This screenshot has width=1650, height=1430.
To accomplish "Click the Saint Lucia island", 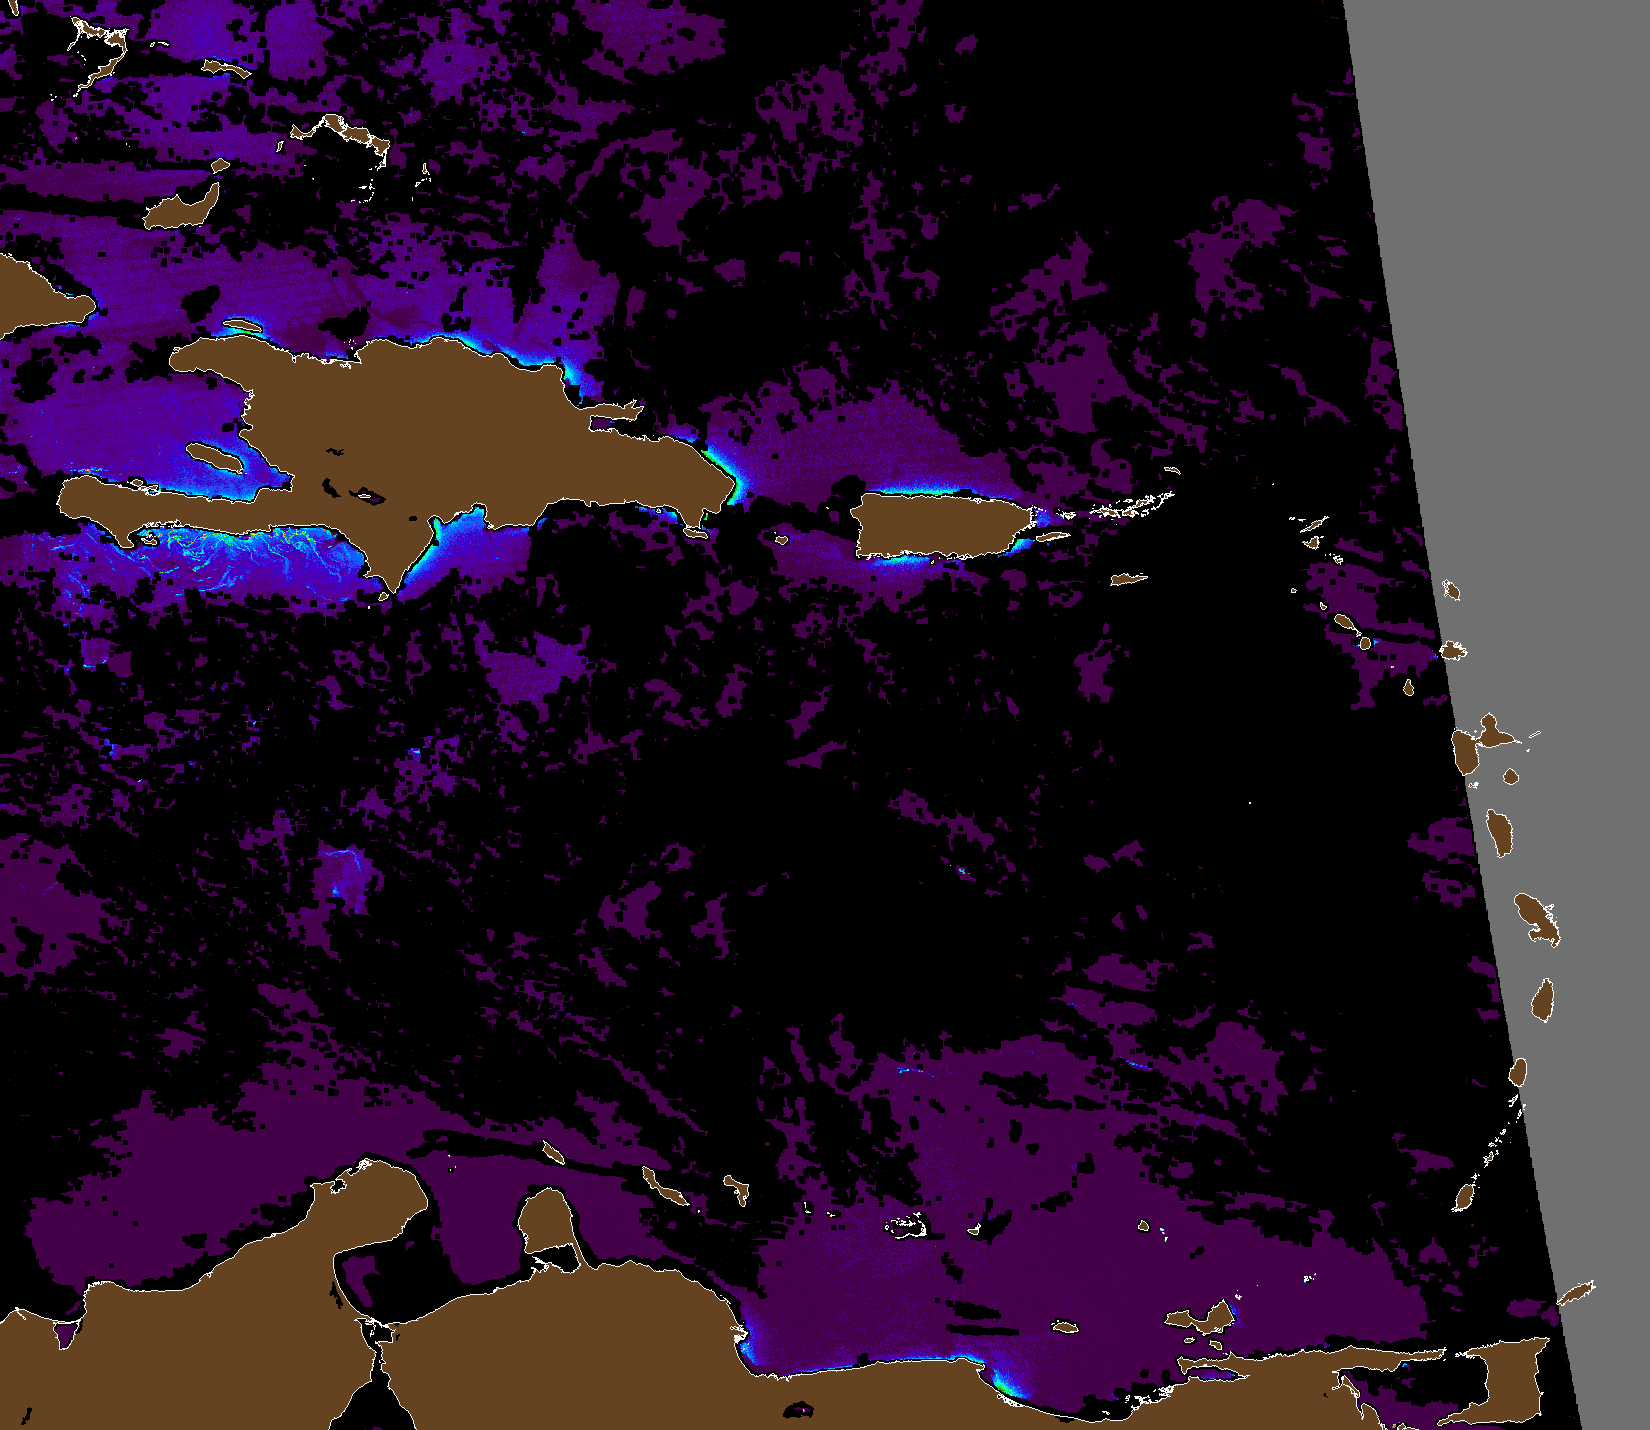I will [1543, 1000].
